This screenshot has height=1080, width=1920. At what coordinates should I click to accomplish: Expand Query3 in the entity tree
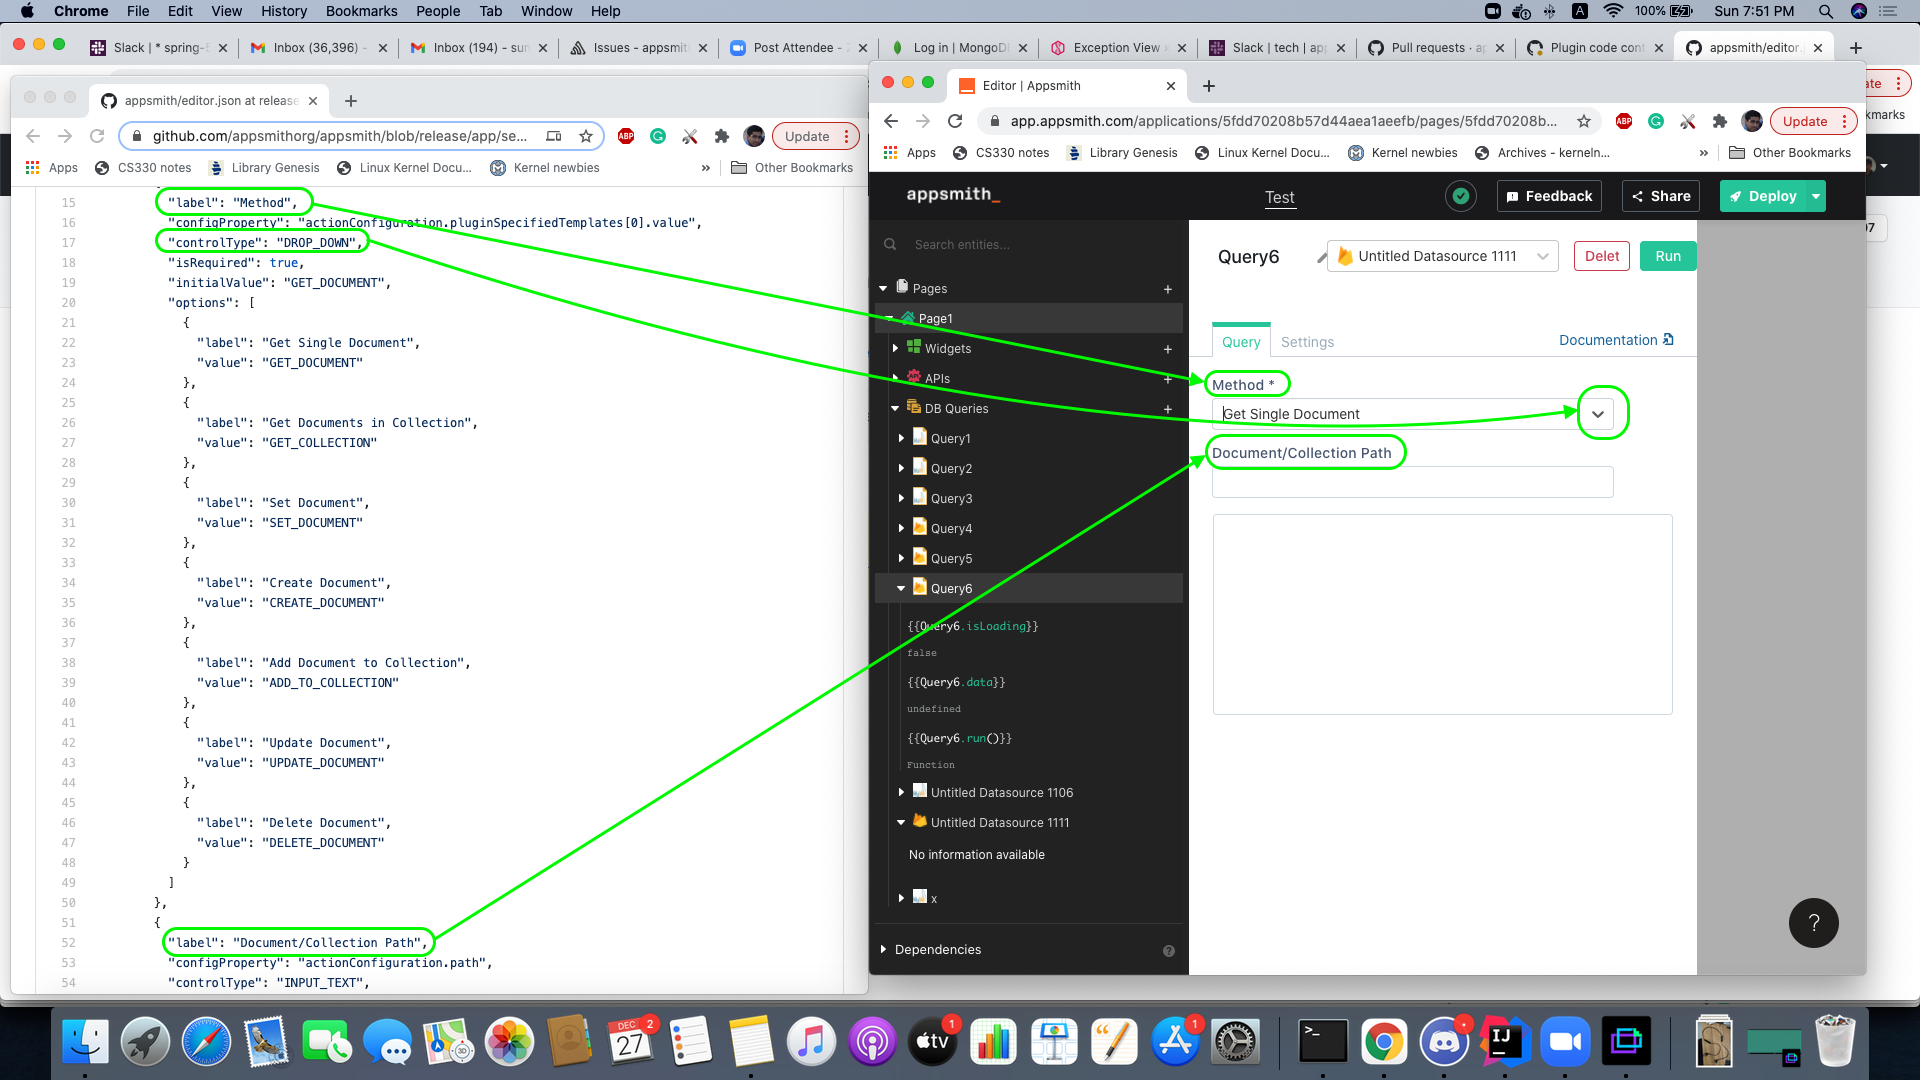[x=901, y=498]
